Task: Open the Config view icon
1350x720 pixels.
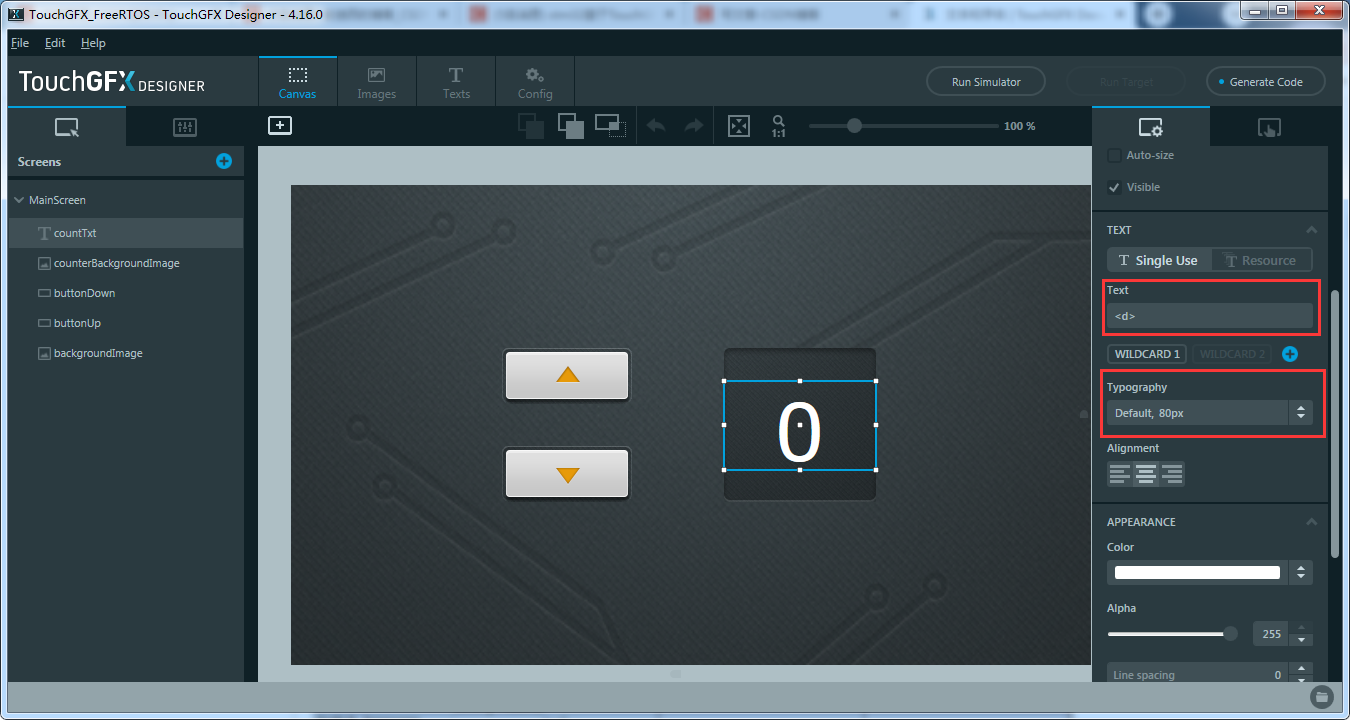Action: (x=534, y=80)
